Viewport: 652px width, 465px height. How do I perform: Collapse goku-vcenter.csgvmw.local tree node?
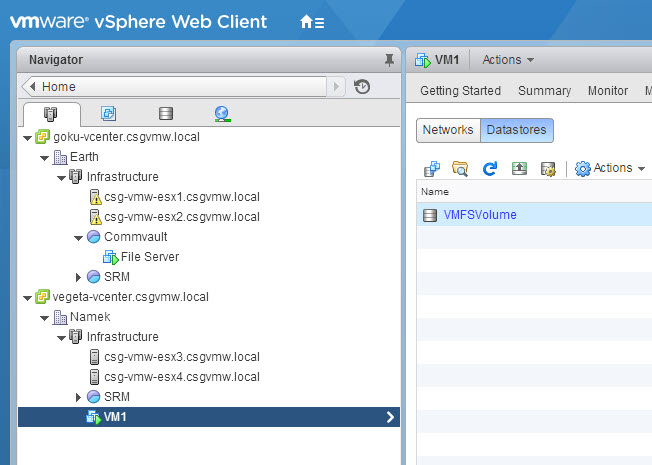coord(28,138)
